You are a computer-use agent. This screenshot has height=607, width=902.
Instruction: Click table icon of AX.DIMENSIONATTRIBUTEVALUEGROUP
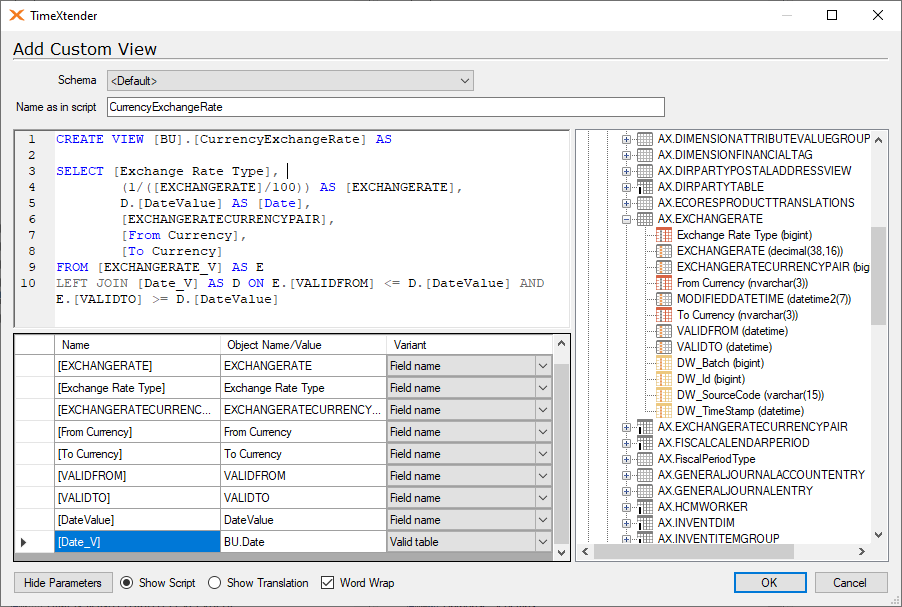(645, 139)
